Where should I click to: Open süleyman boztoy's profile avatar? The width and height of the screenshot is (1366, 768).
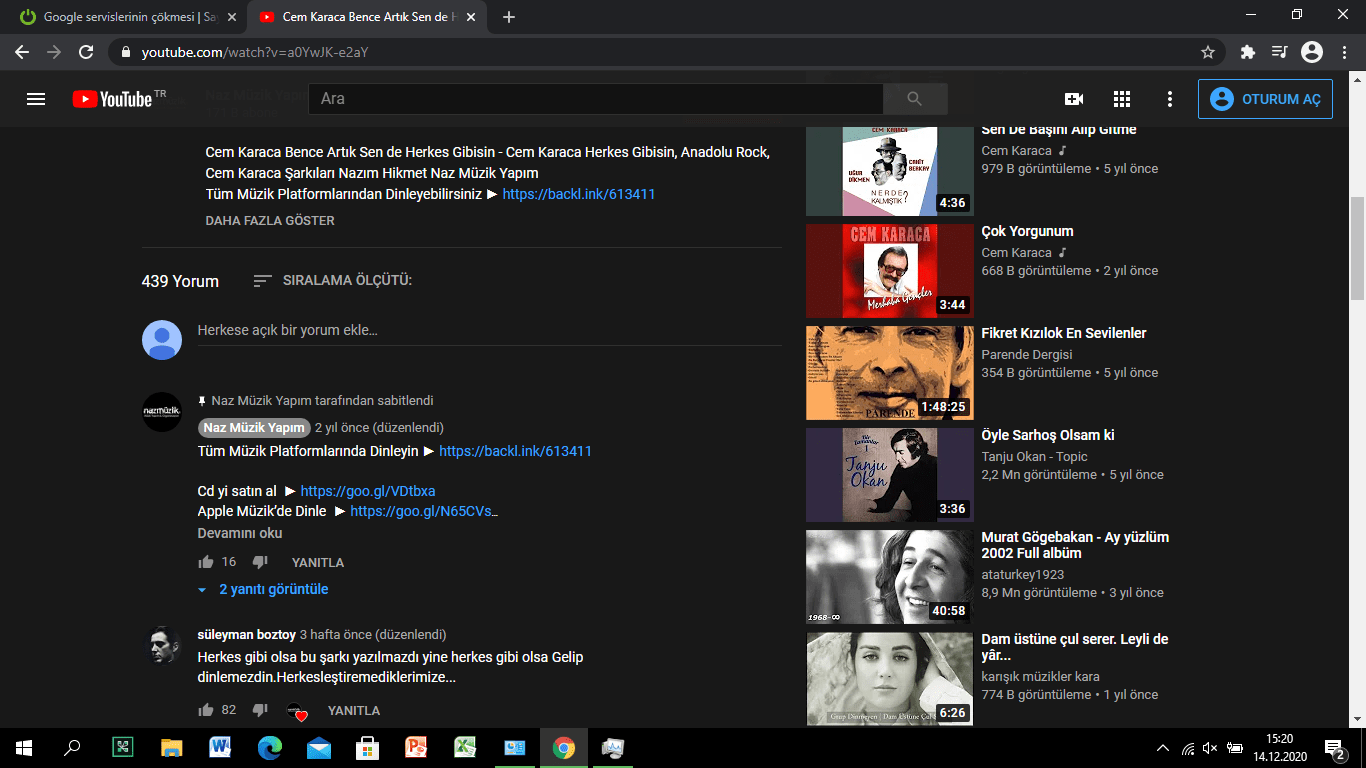(x=162, y=646)
